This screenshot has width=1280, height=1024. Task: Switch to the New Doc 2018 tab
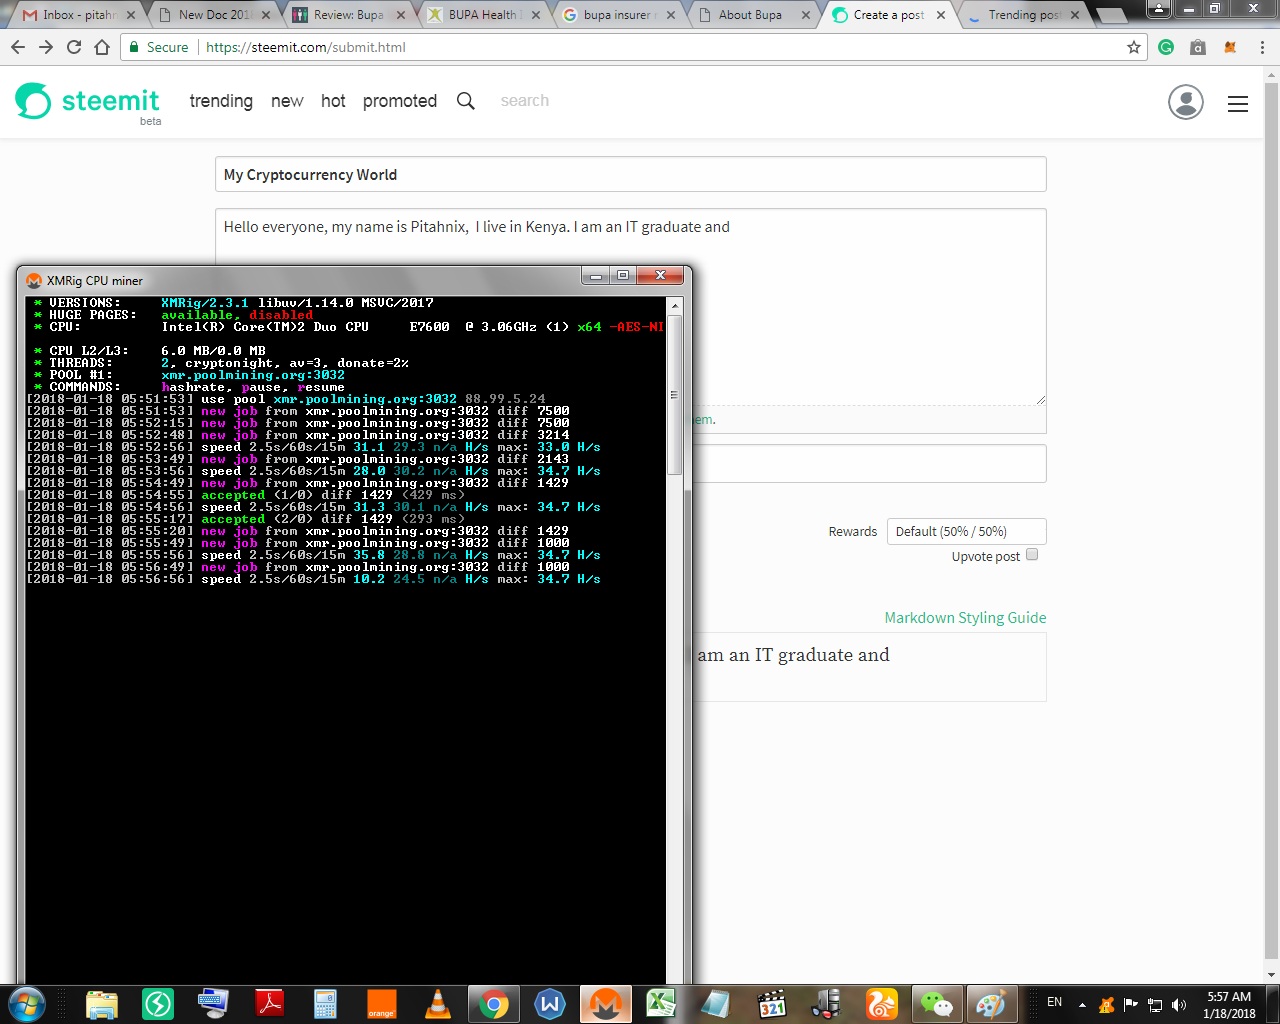[215, 15]
